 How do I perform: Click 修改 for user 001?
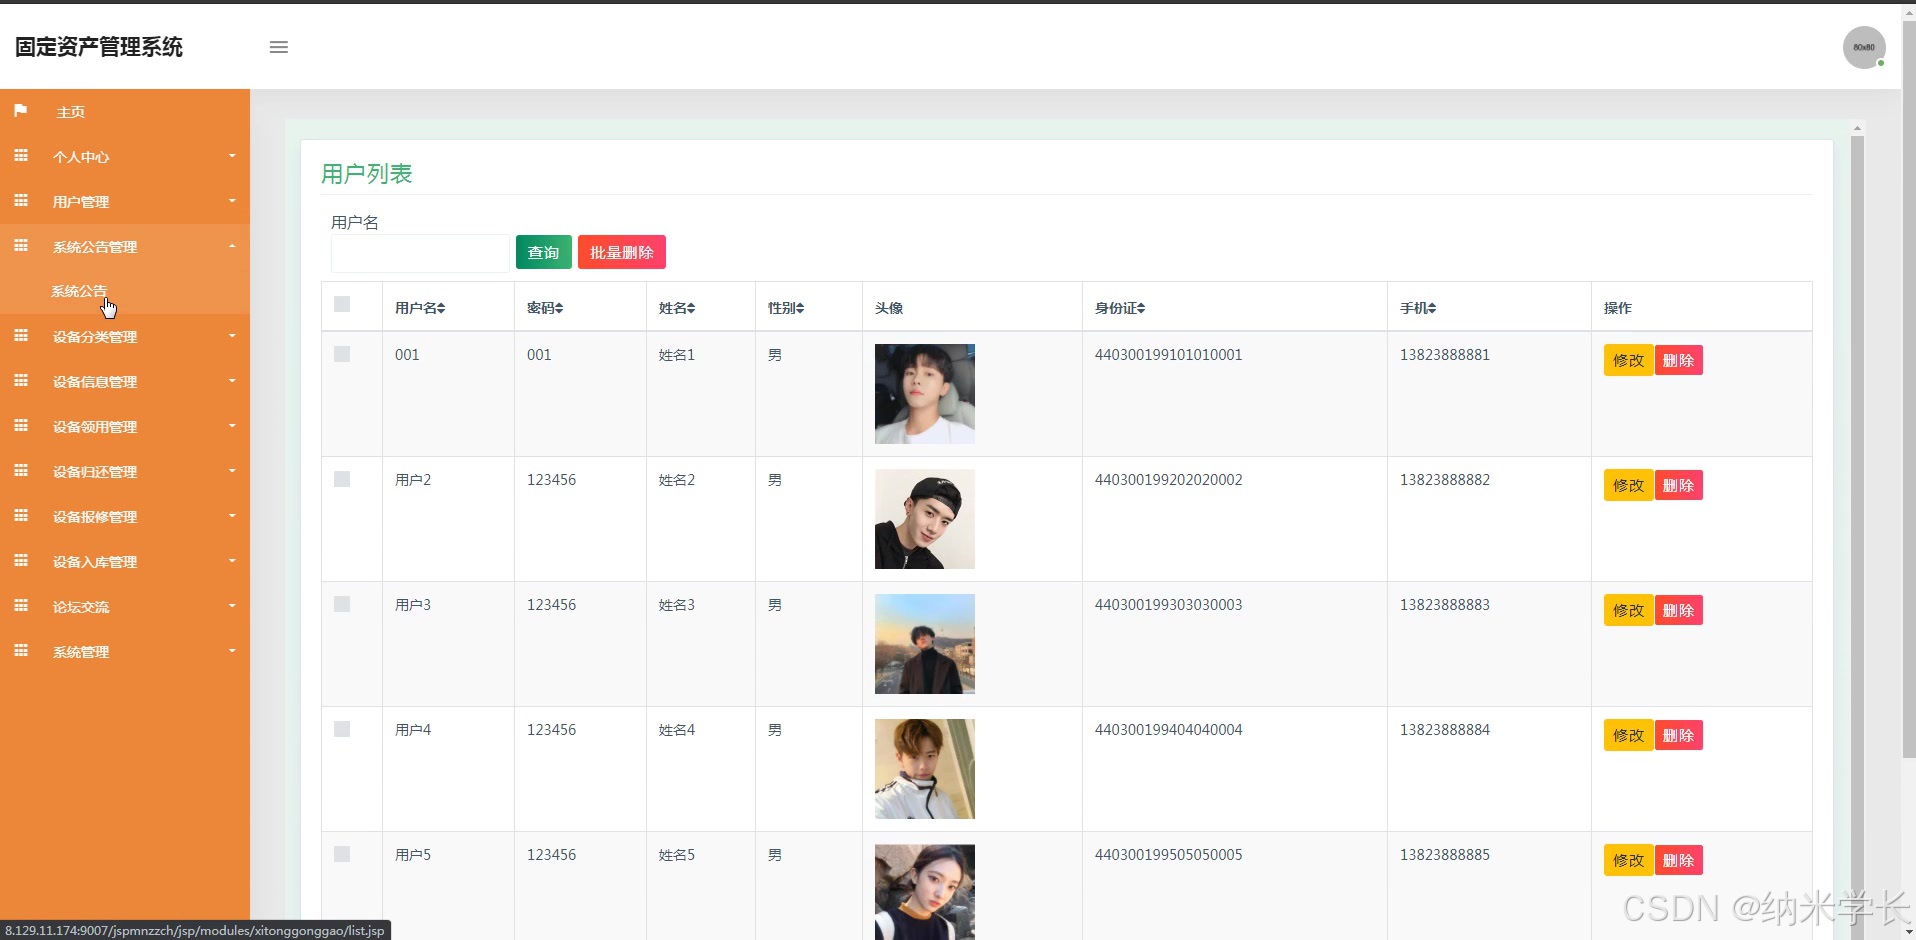[x=1628, y=360]
